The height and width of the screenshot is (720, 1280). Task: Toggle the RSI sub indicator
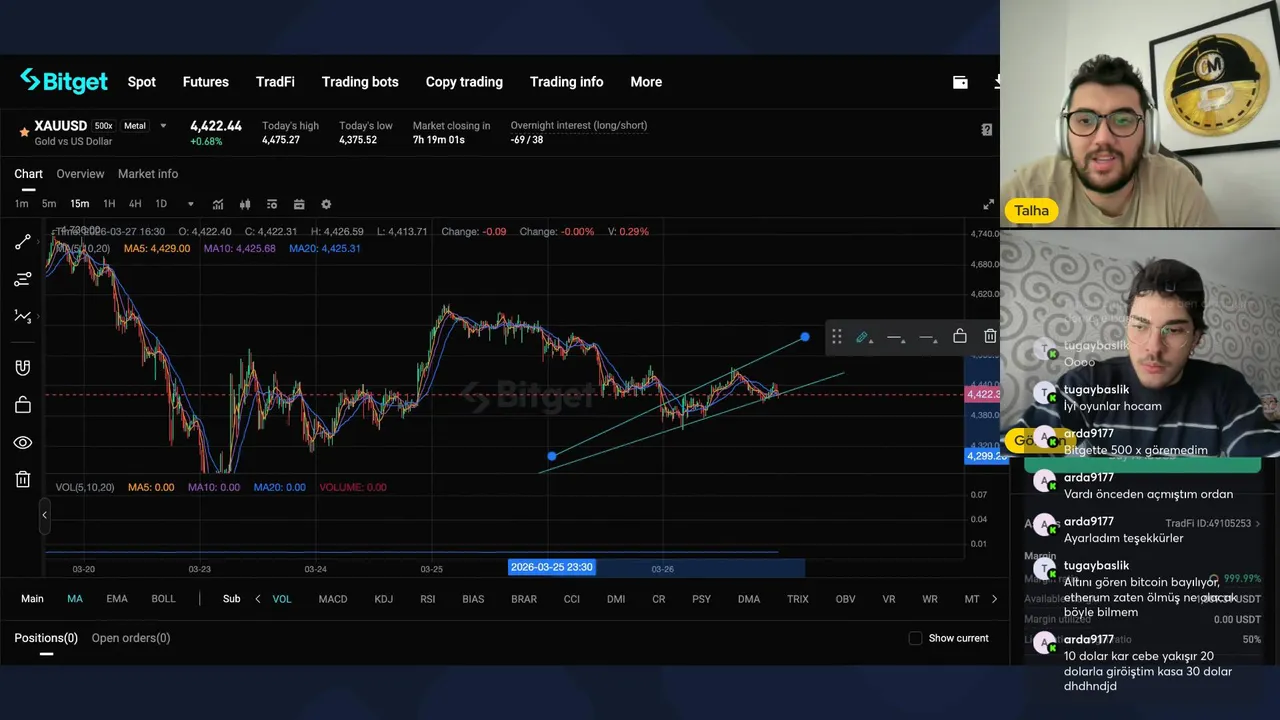428,599
